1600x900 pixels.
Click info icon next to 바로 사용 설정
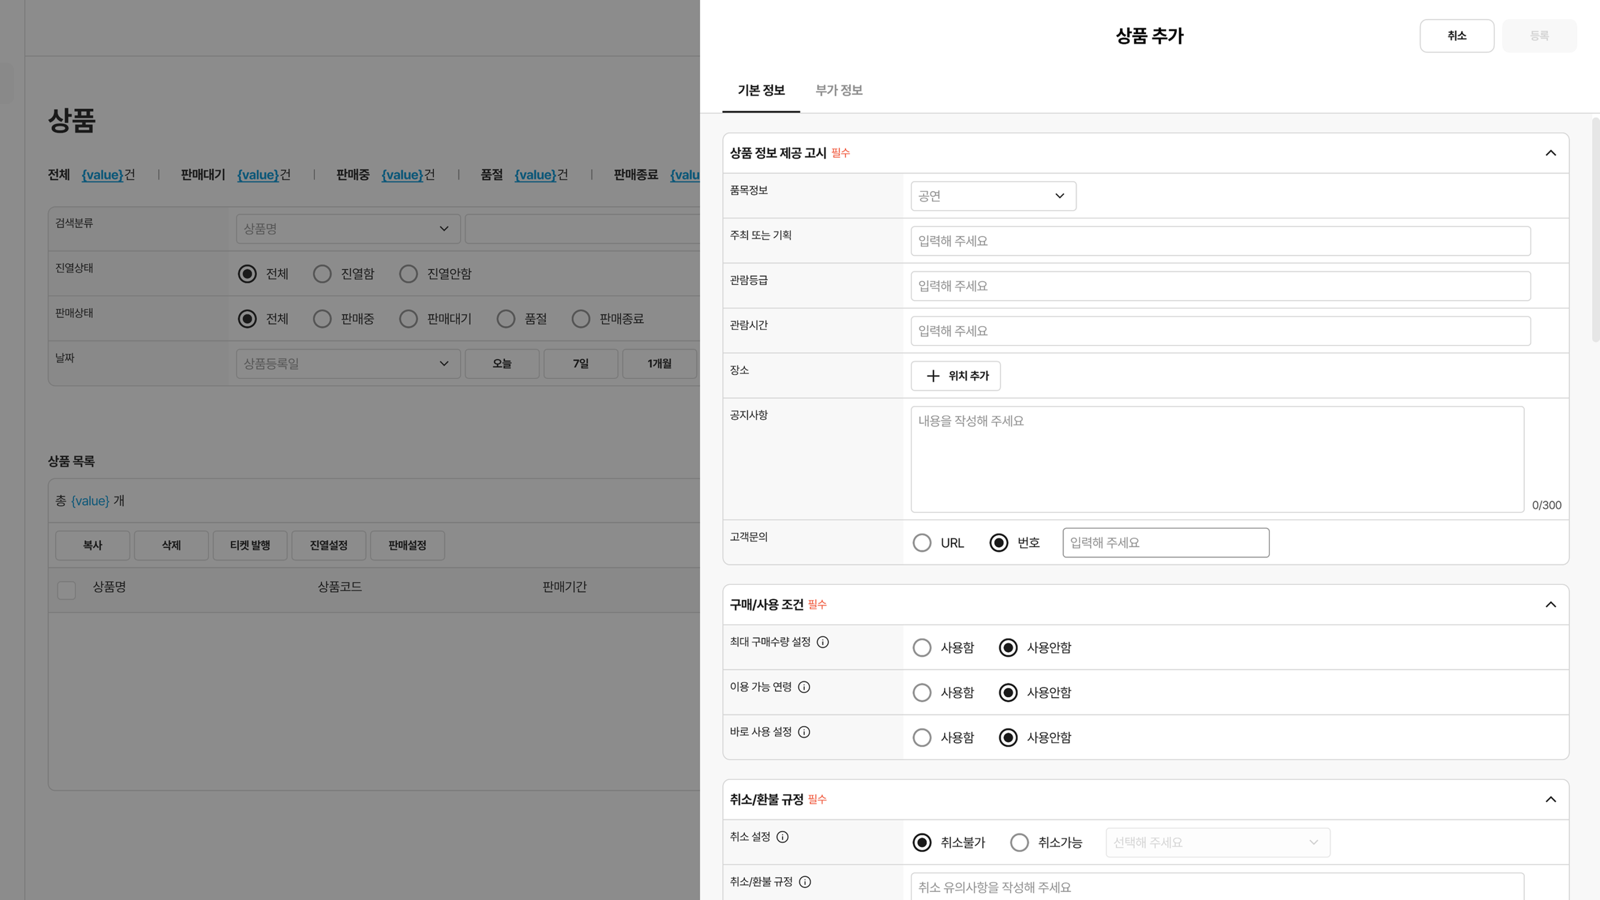[x=804, y=732]
